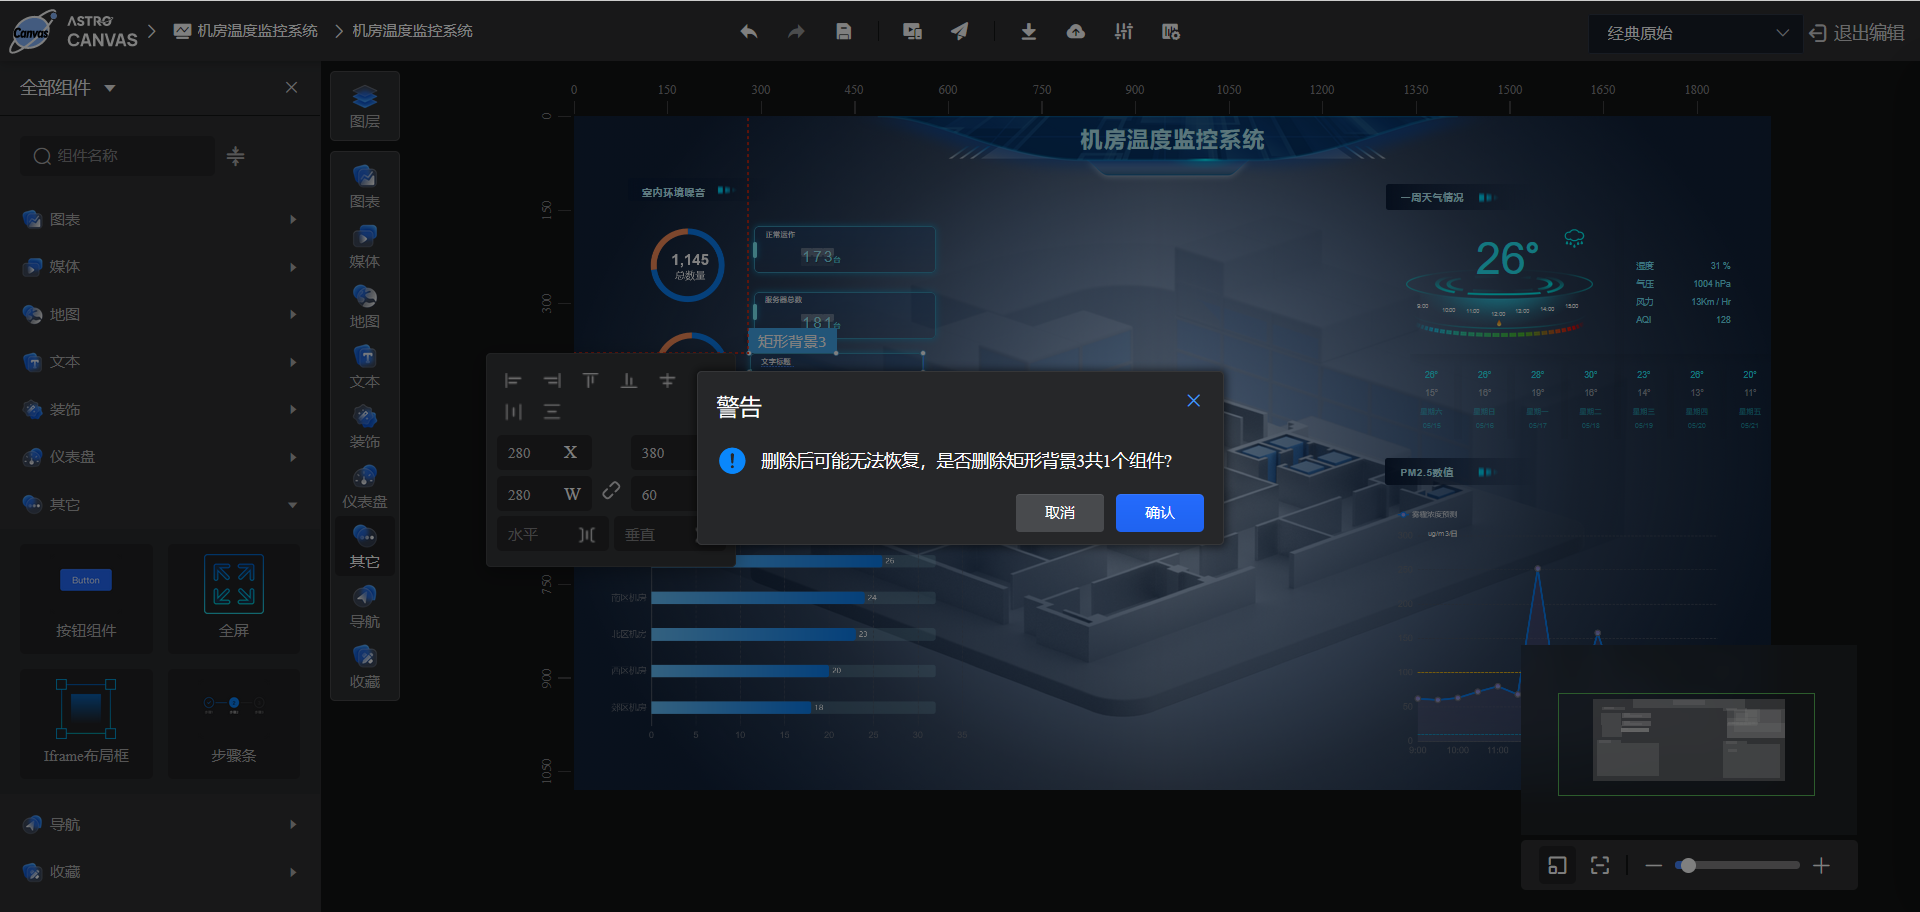Image resolution: width=1920 pixels, height=912 pixels.
Task: Click the download arrow icon in toolbar
Action: pos(1028,32)
